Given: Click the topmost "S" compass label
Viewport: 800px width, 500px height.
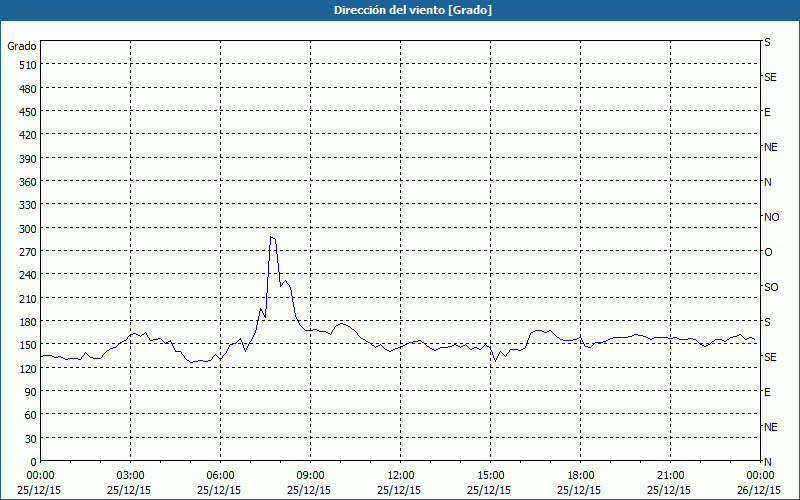Looking at the screenshot, I should 767,42.
